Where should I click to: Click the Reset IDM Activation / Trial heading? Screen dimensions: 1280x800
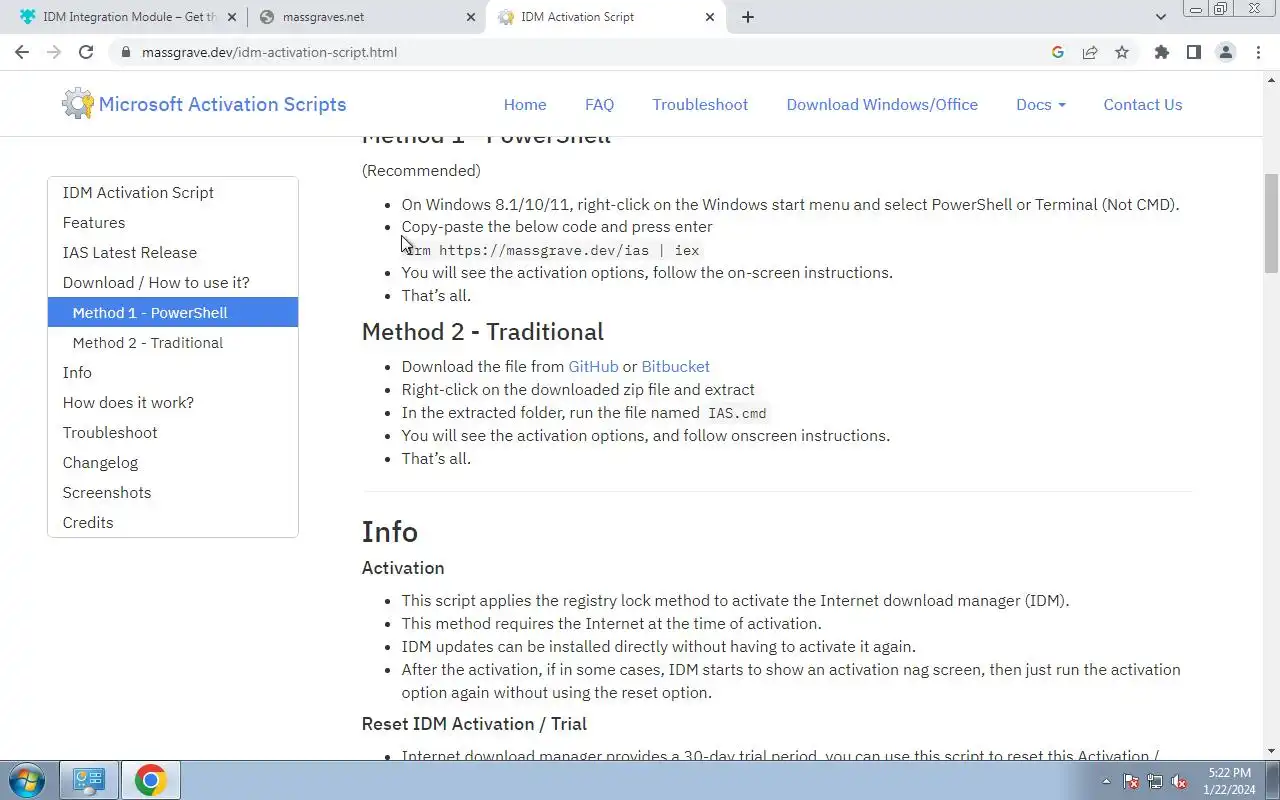tap(474, 723)
